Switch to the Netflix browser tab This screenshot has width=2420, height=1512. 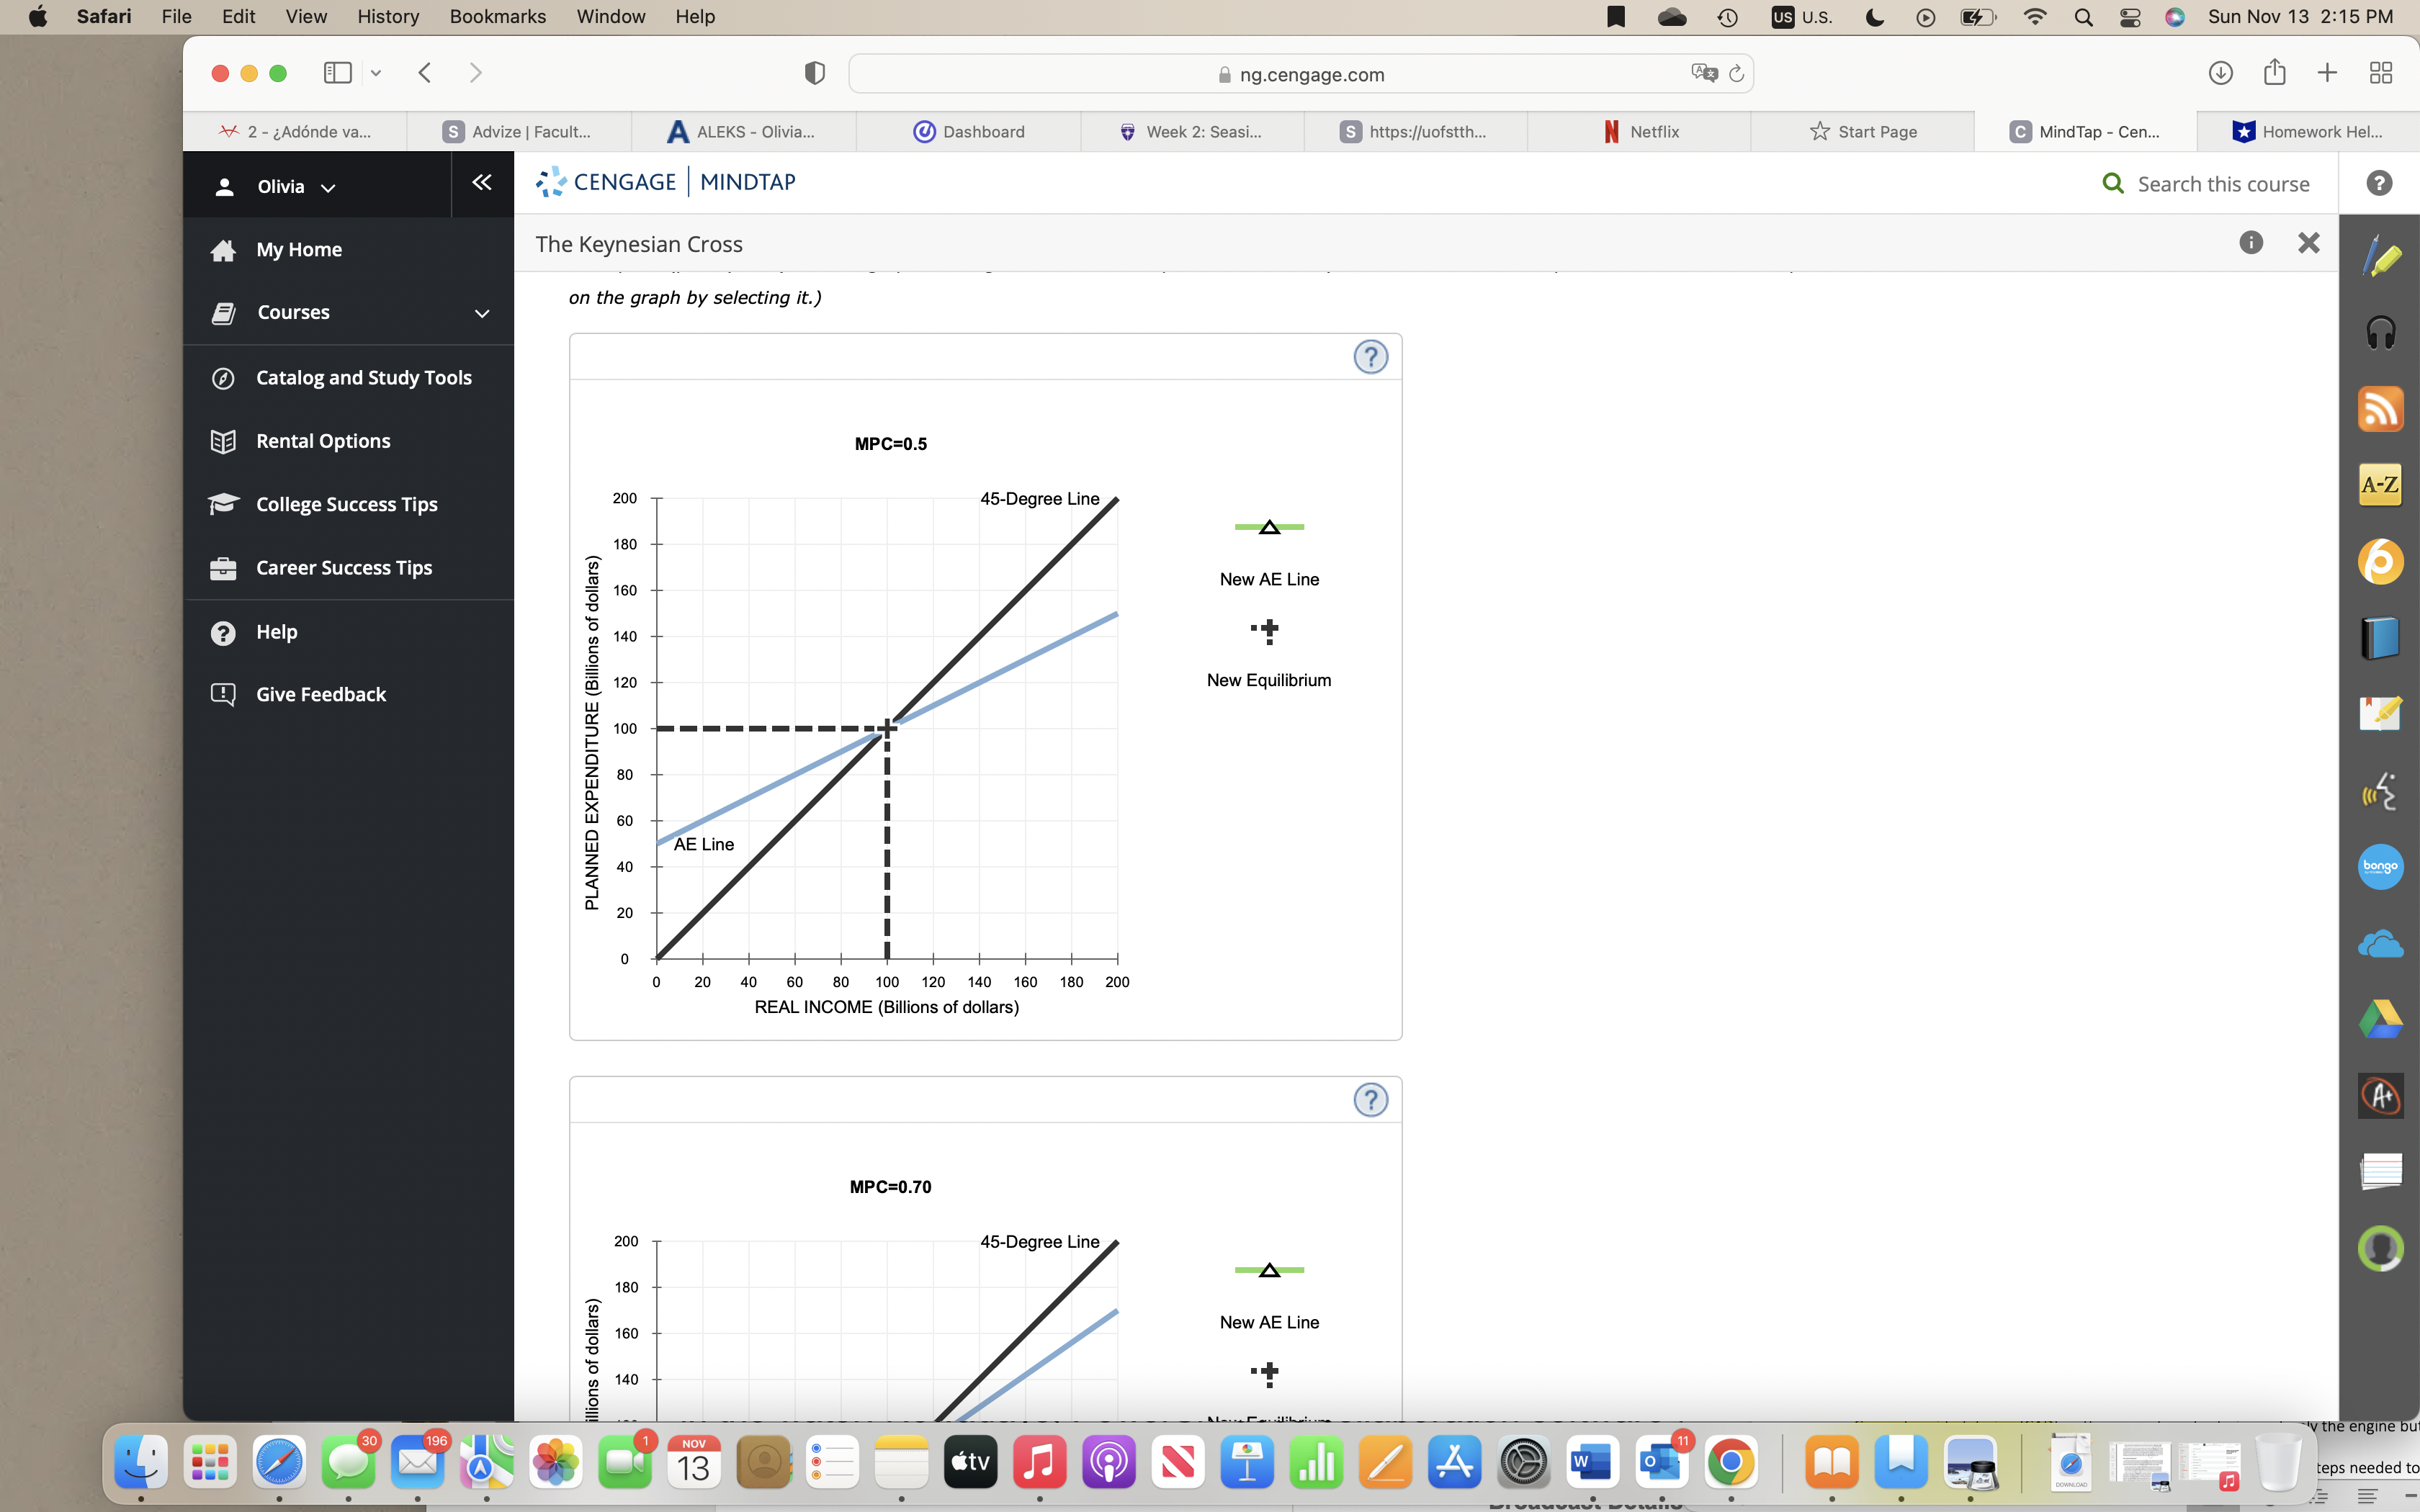click(x=1650, y=131)
